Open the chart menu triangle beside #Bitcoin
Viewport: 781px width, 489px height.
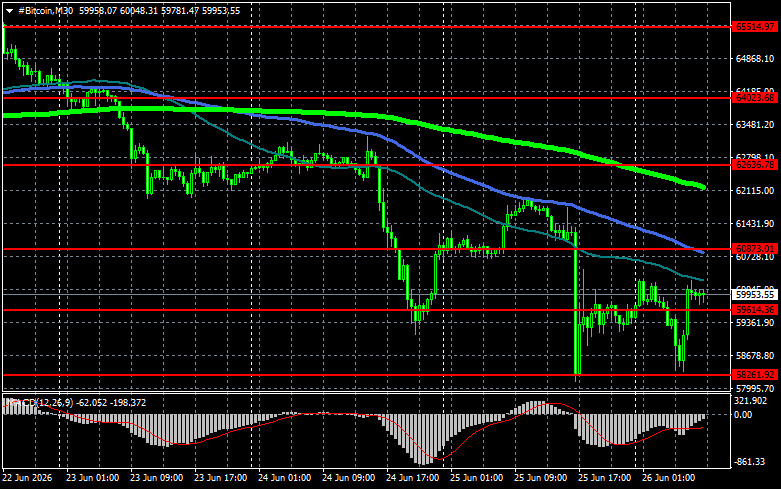[9, 11]
